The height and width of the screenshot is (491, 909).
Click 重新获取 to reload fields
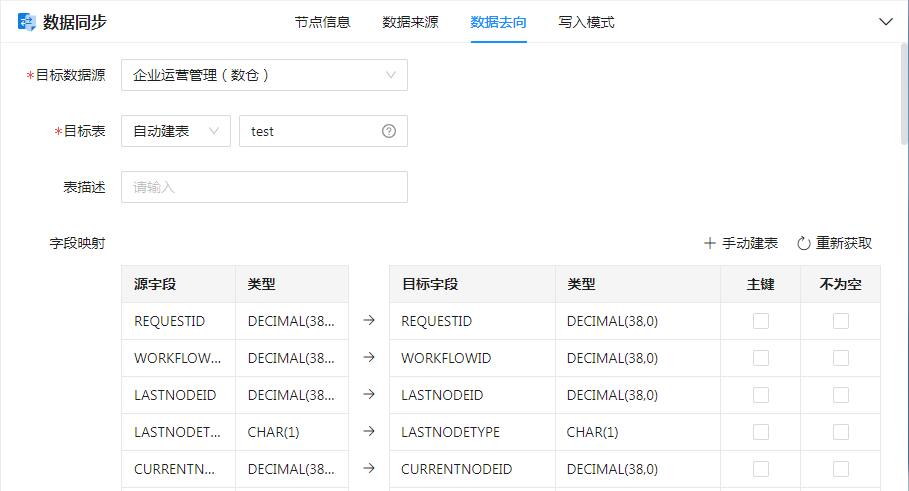843,243
